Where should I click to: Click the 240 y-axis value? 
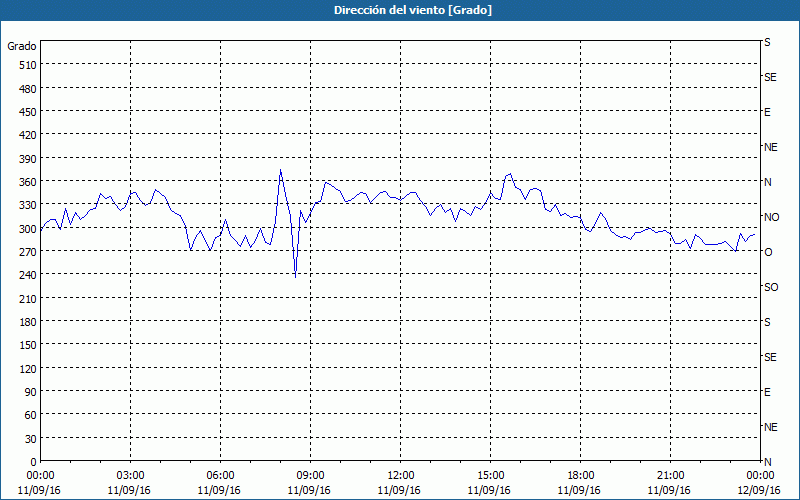click(x=28, y=276)
